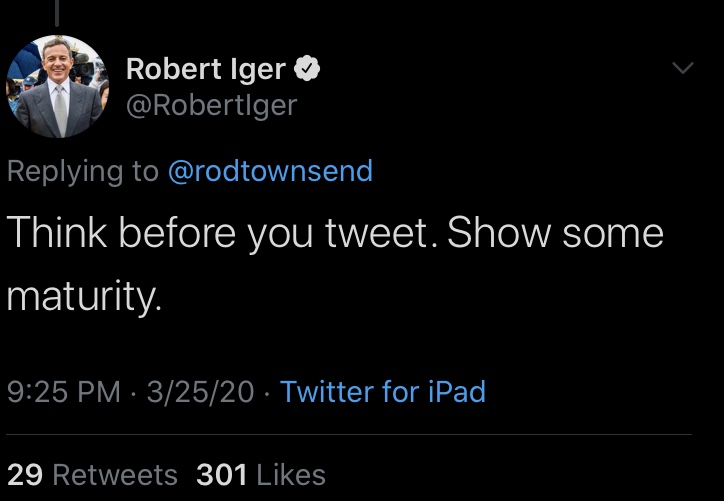Click the thread connector line above avatar
The width and height of the screenshot is (724, 501).
tap(57, 12)
